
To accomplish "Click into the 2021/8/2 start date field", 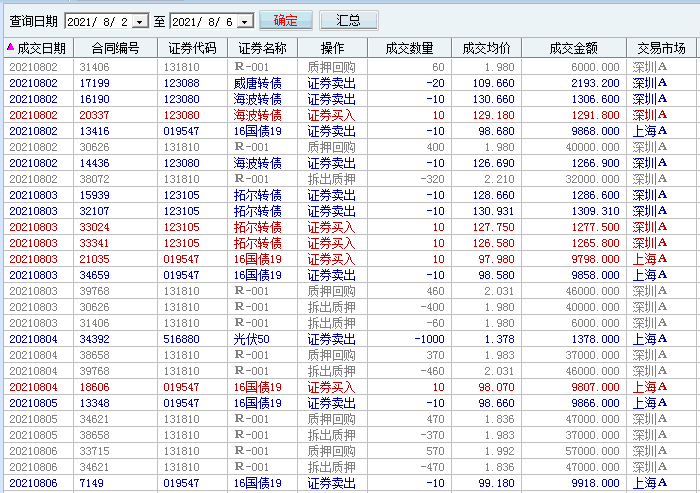I will 97,21.
